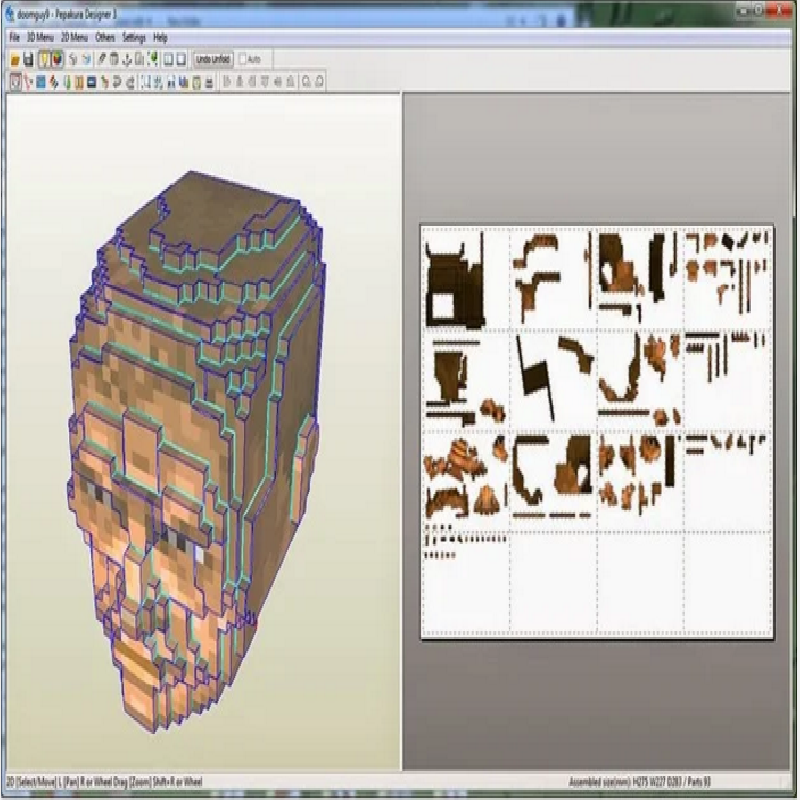Click the first window layout icon
The width and height of the screenshot is (800, 800).
point(168,60)
